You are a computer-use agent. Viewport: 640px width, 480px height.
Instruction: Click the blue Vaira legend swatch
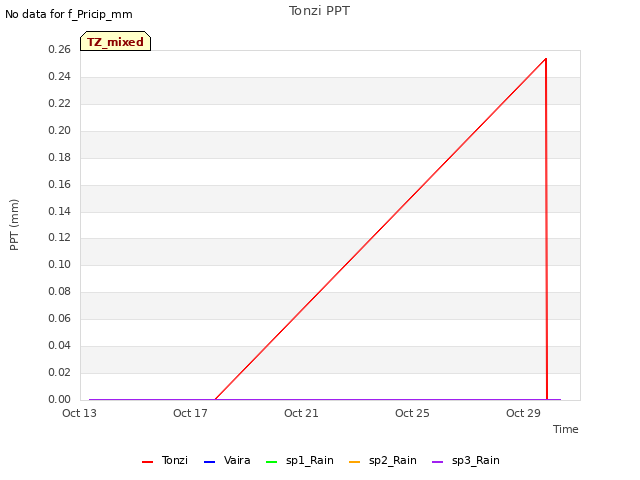point(209,462)
